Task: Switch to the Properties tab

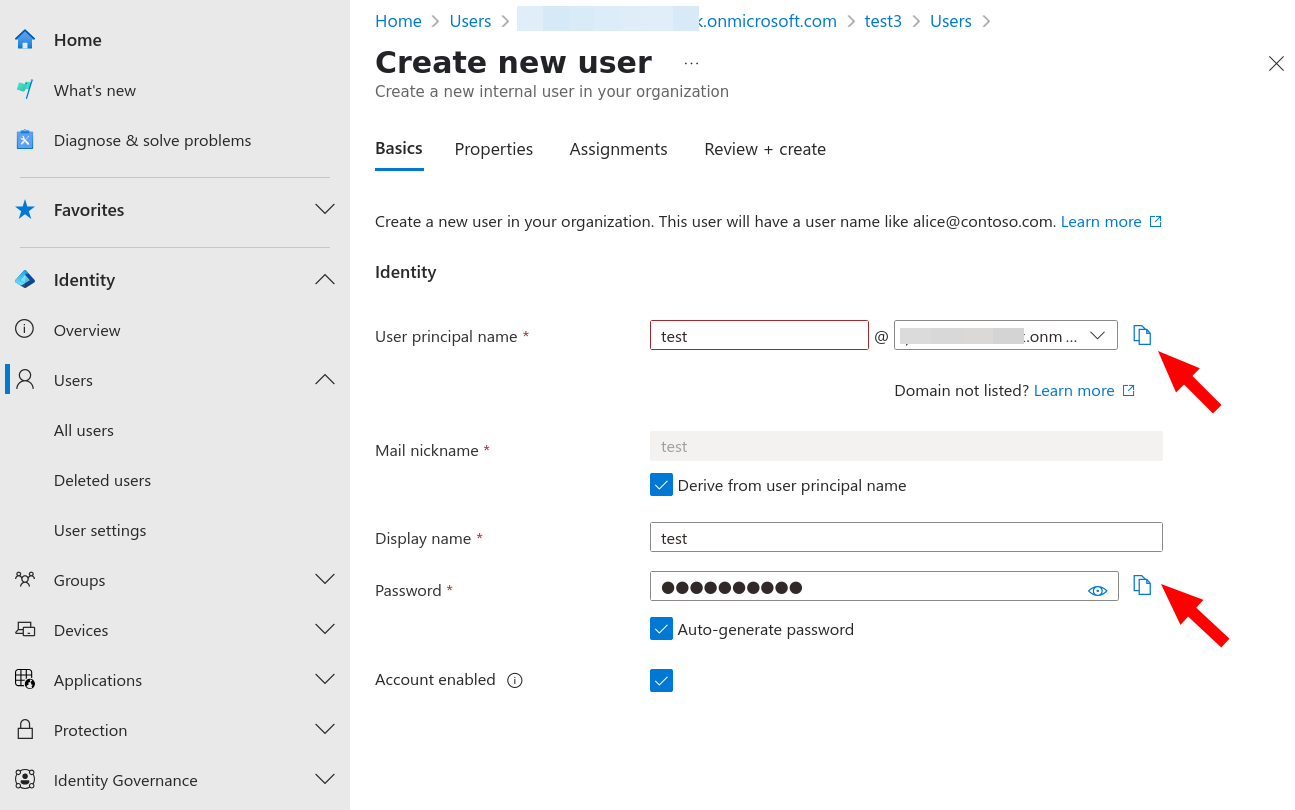Action: pyautogui.click(x=494, y=149)
